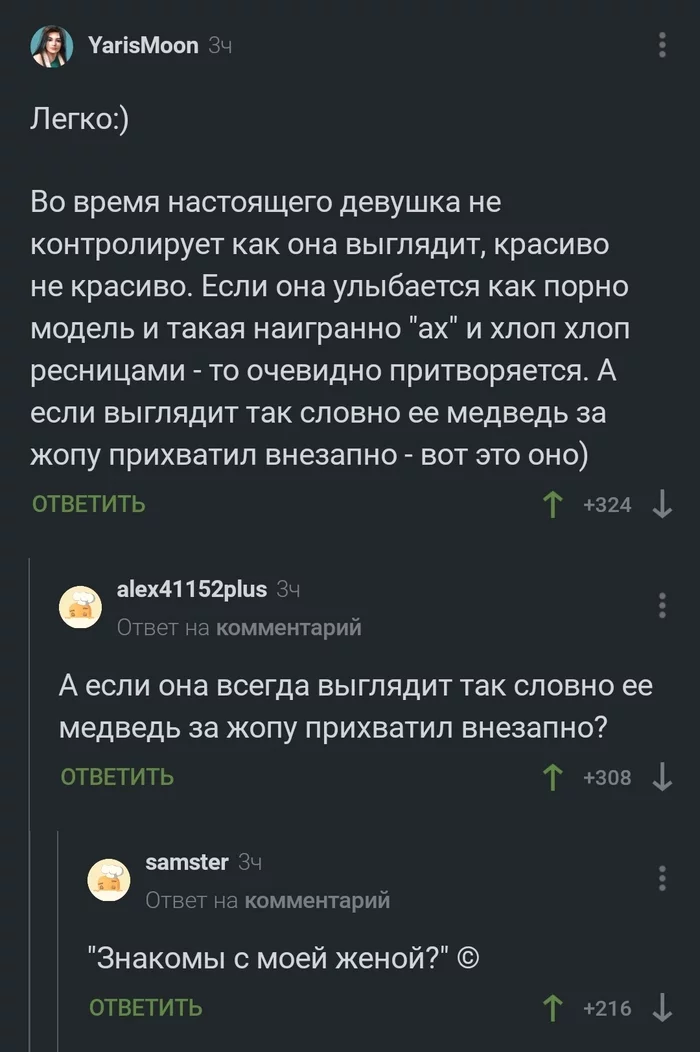Go to parent comment from alex41152plus's reply
700x1052 pixels.
click(289, 628)
